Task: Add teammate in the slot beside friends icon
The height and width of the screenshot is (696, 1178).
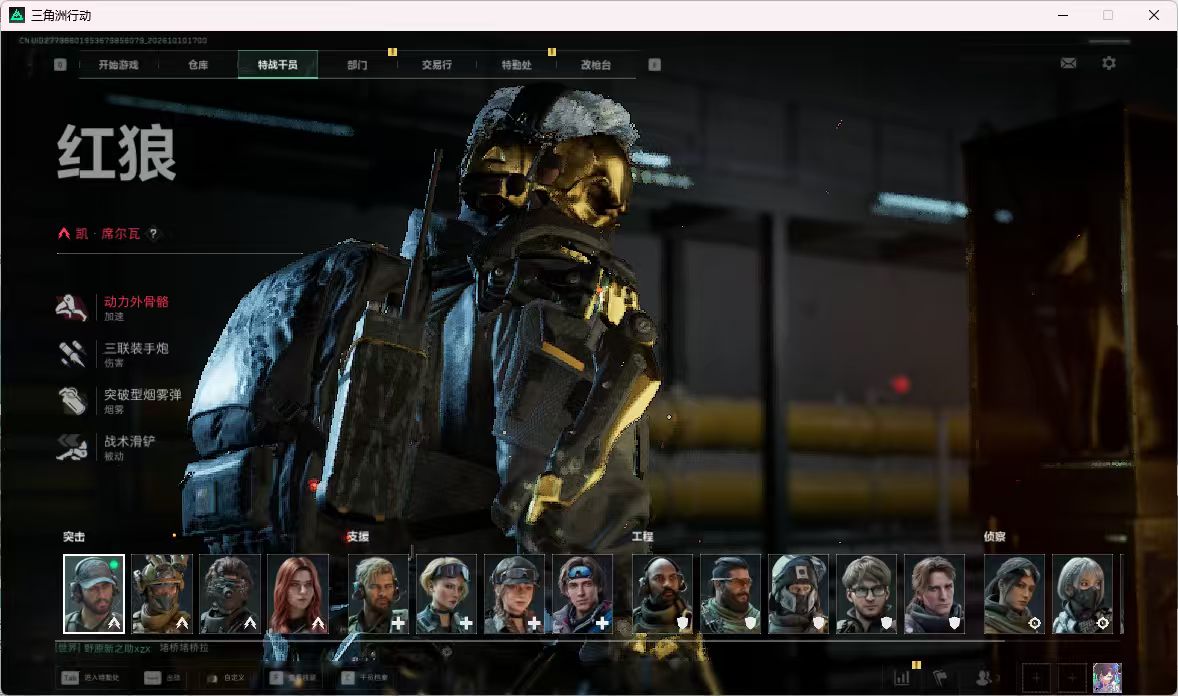Action: (x=1036, y=678)
